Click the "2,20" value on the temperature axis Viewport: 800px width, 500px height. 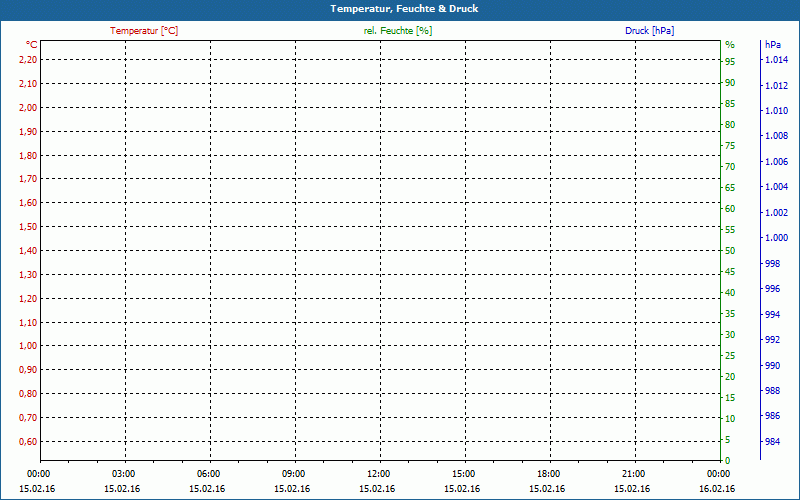tap(28, 60)
